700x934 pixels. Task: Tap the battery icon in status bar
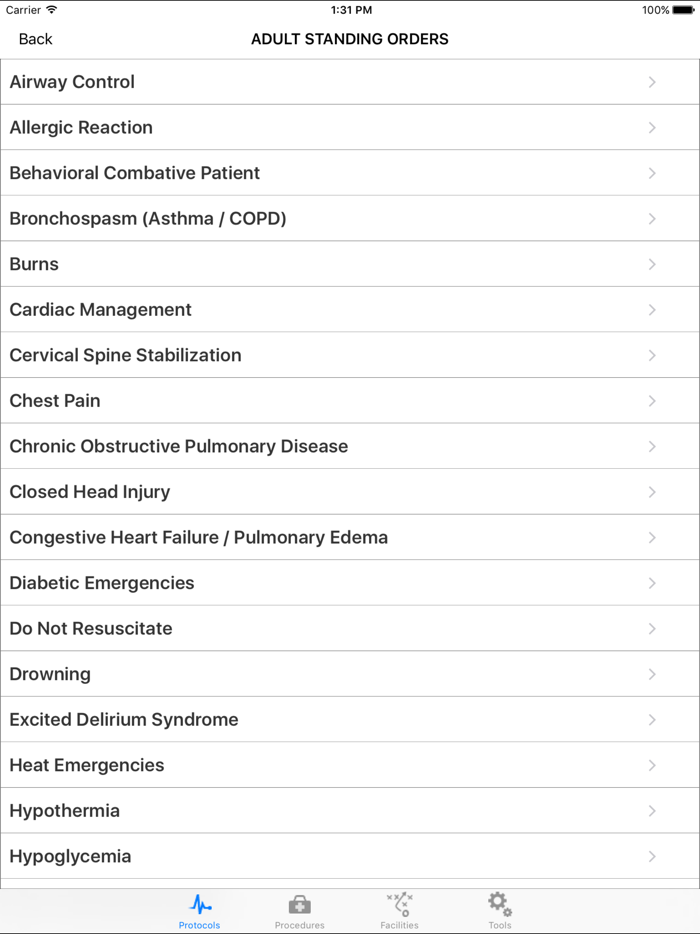pyautogui.click(x=683, y=10)
